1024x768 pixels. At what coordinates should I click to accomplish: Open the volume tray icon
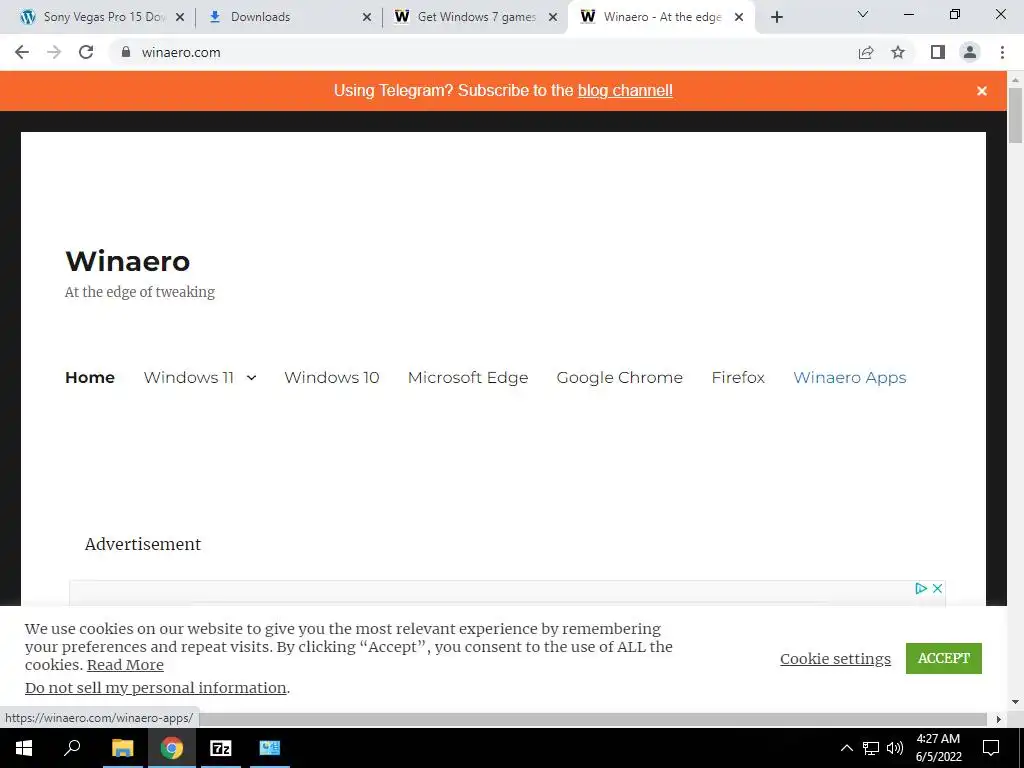895,748
